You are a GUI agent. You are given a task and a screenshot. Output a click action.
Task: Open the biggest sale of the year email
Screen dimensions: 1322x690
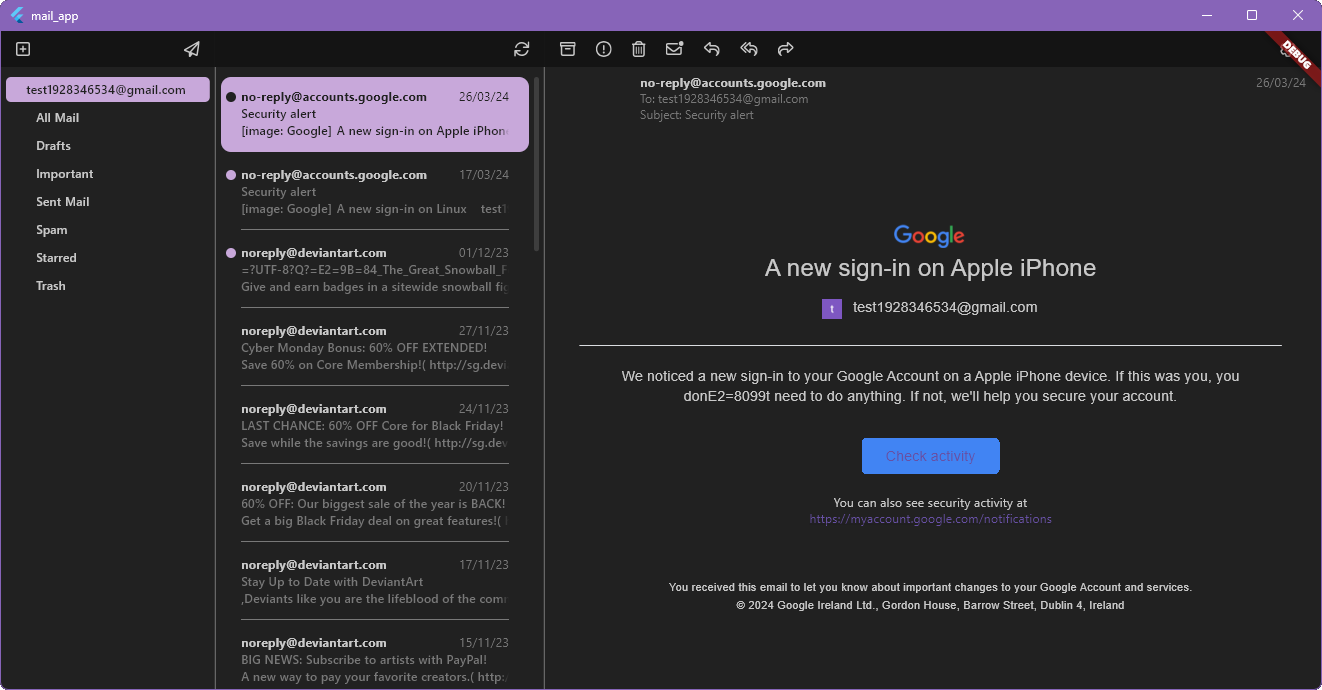coord(375,504)
